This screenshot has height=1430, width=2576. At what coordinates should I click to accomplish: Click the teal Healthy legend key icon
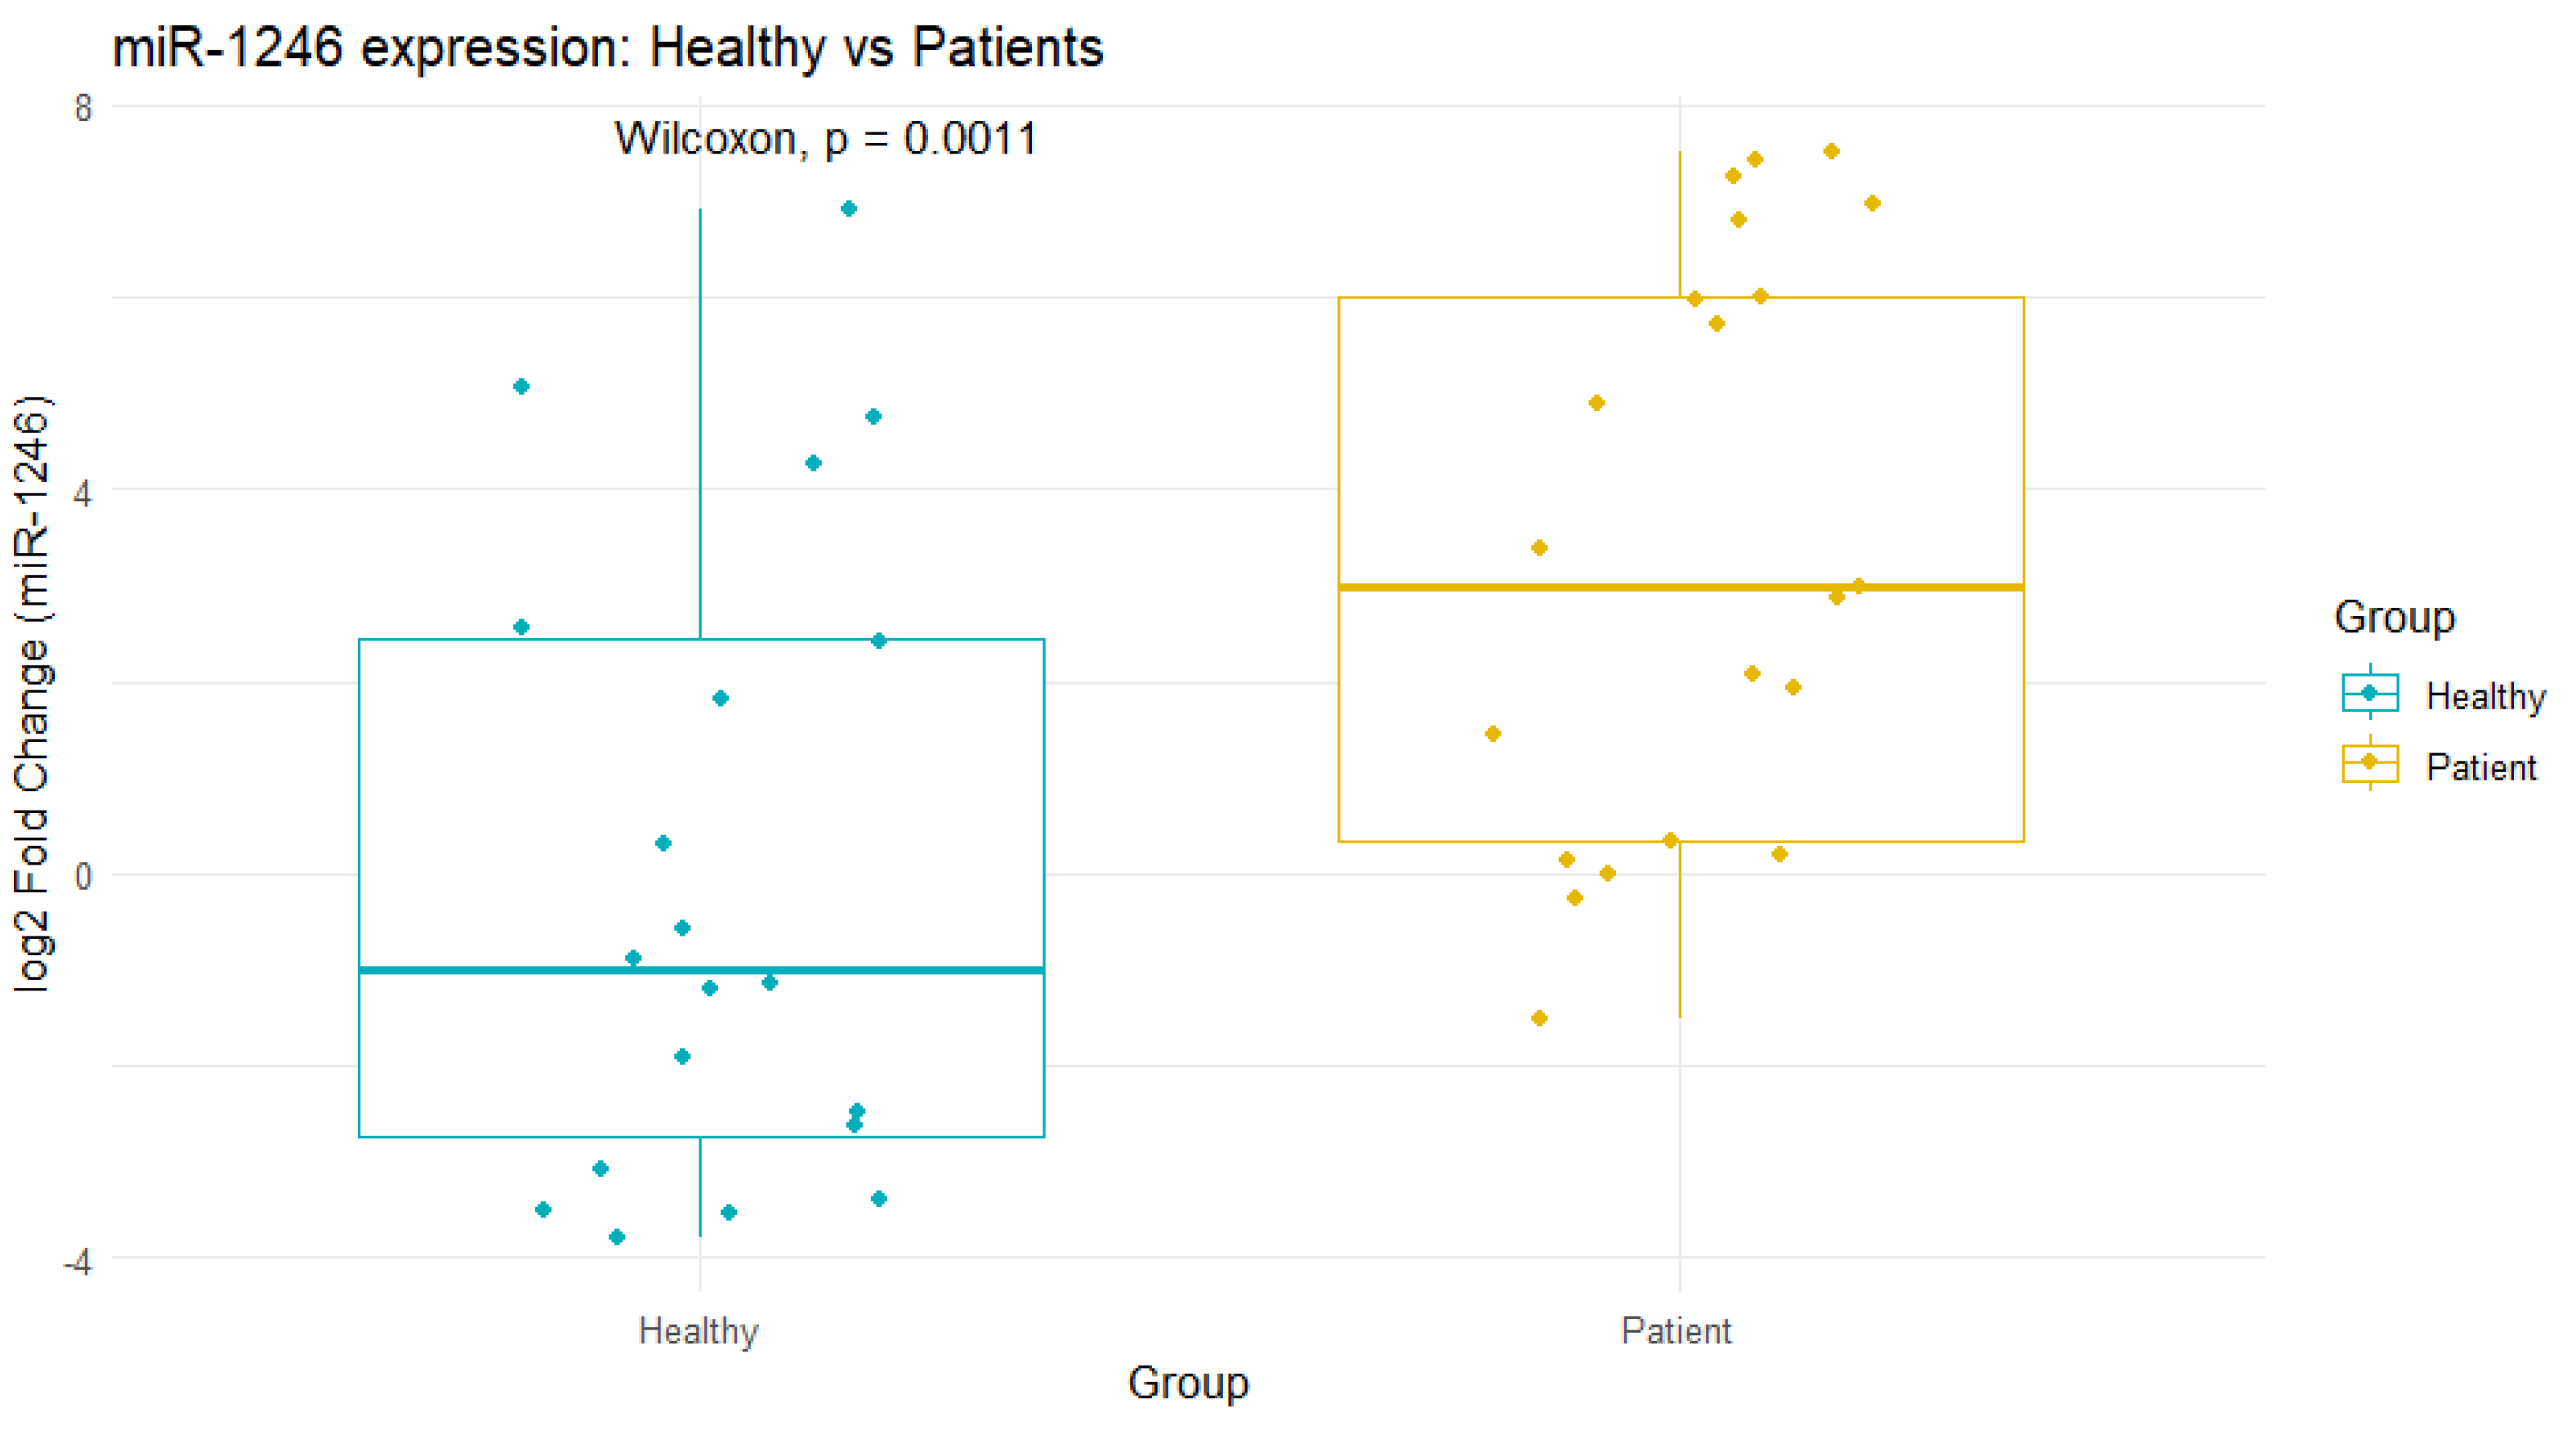coord(2369,693)
